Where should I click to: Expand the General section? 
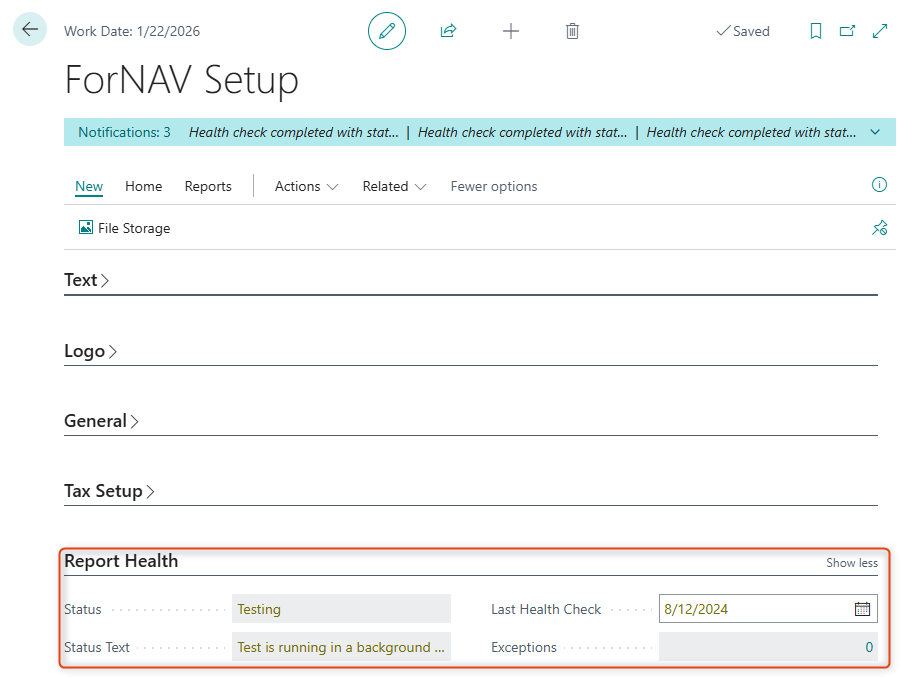(101, 421)
